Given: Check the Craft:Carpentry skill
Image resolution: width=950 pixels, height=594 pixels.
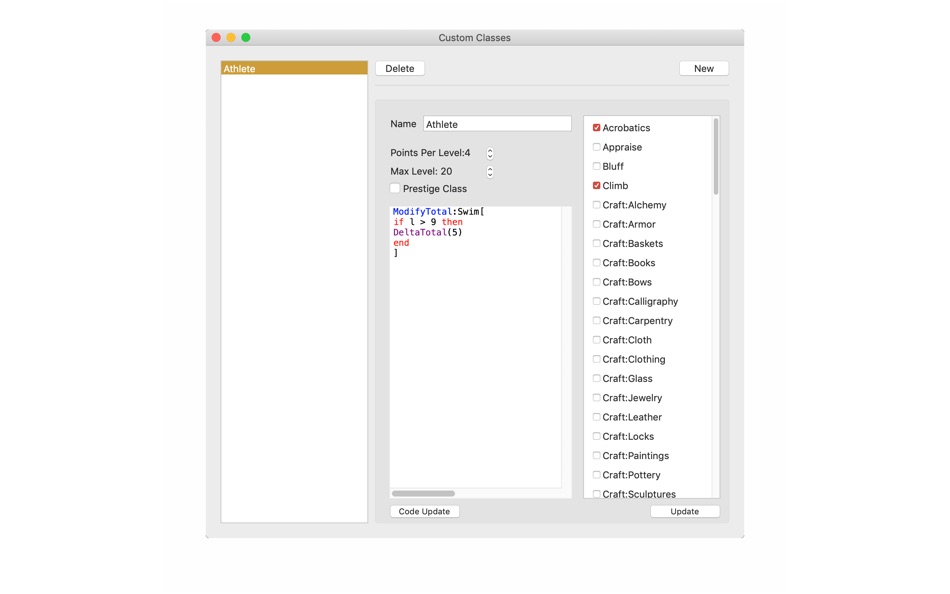Looking at the screenshot, I should pyautogui.click(x=596, y=321).
